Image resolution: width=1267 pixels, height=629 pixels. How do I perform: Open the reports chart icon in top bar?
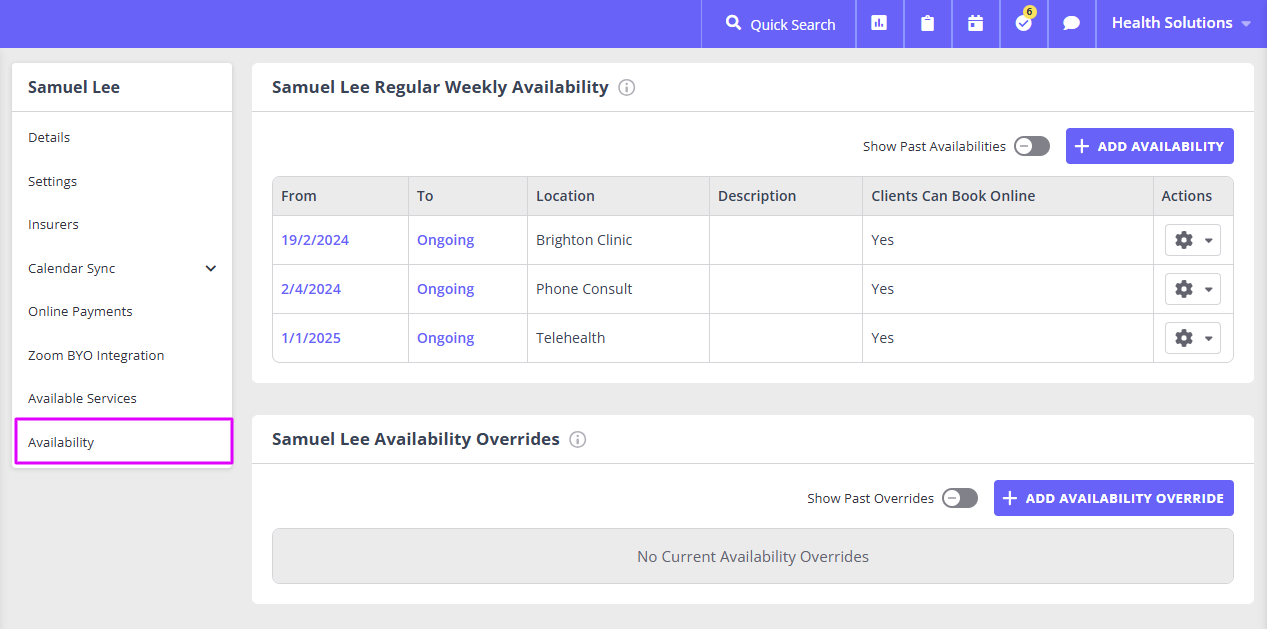tap(879, 23)
